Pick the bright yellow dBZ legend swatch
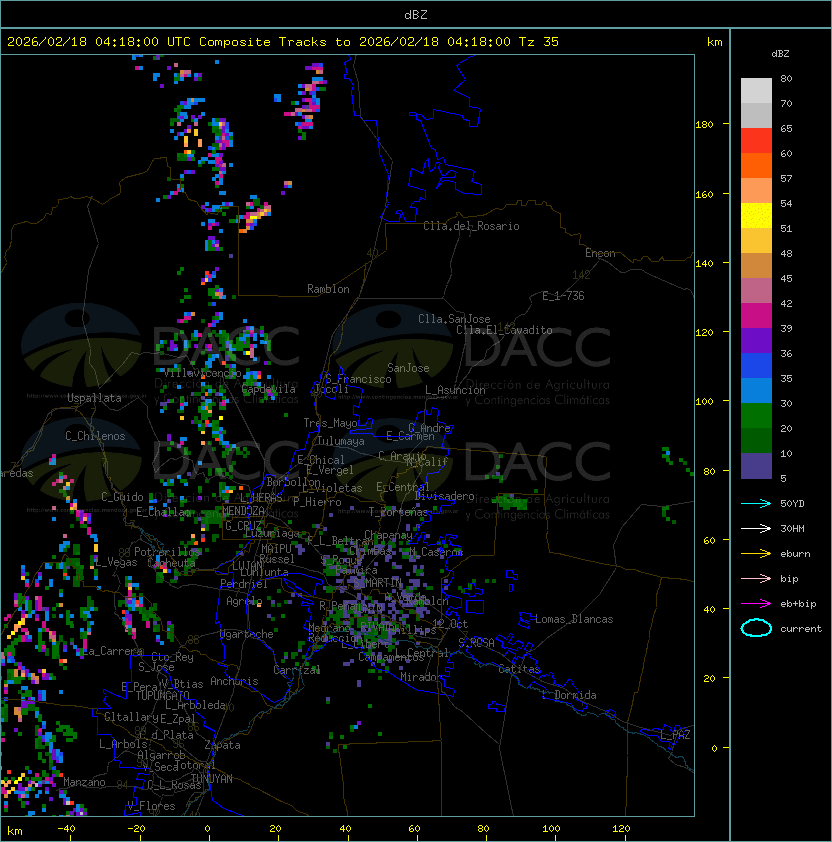832x842 pixels. [756, 215]
